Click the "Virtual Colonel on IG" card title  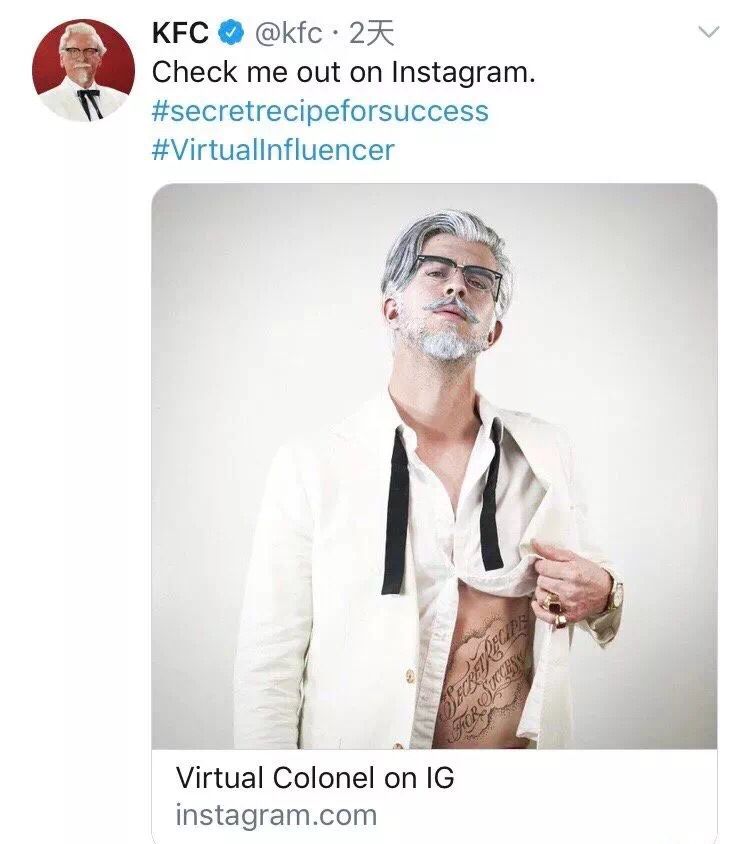tap(314, 777)
